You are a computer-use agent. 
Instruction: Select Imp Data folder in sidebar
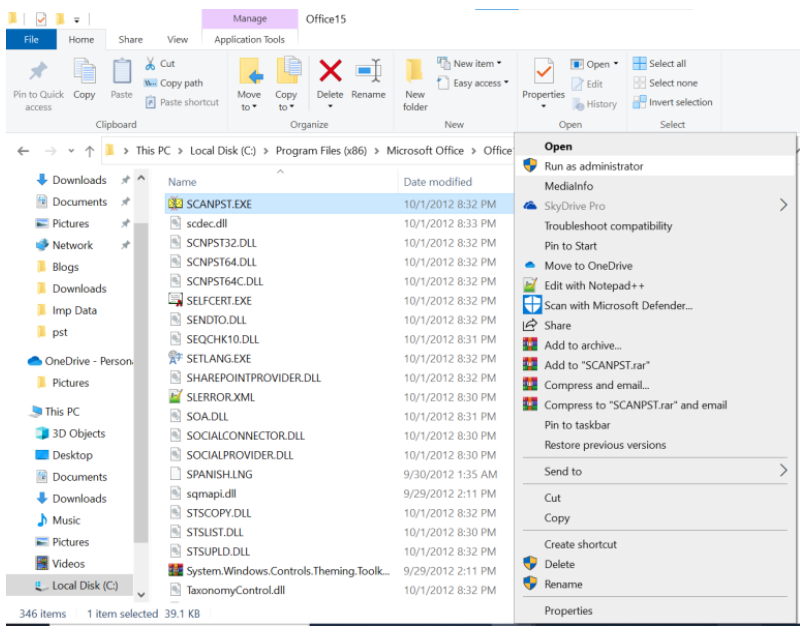click(x=74, y=311)
